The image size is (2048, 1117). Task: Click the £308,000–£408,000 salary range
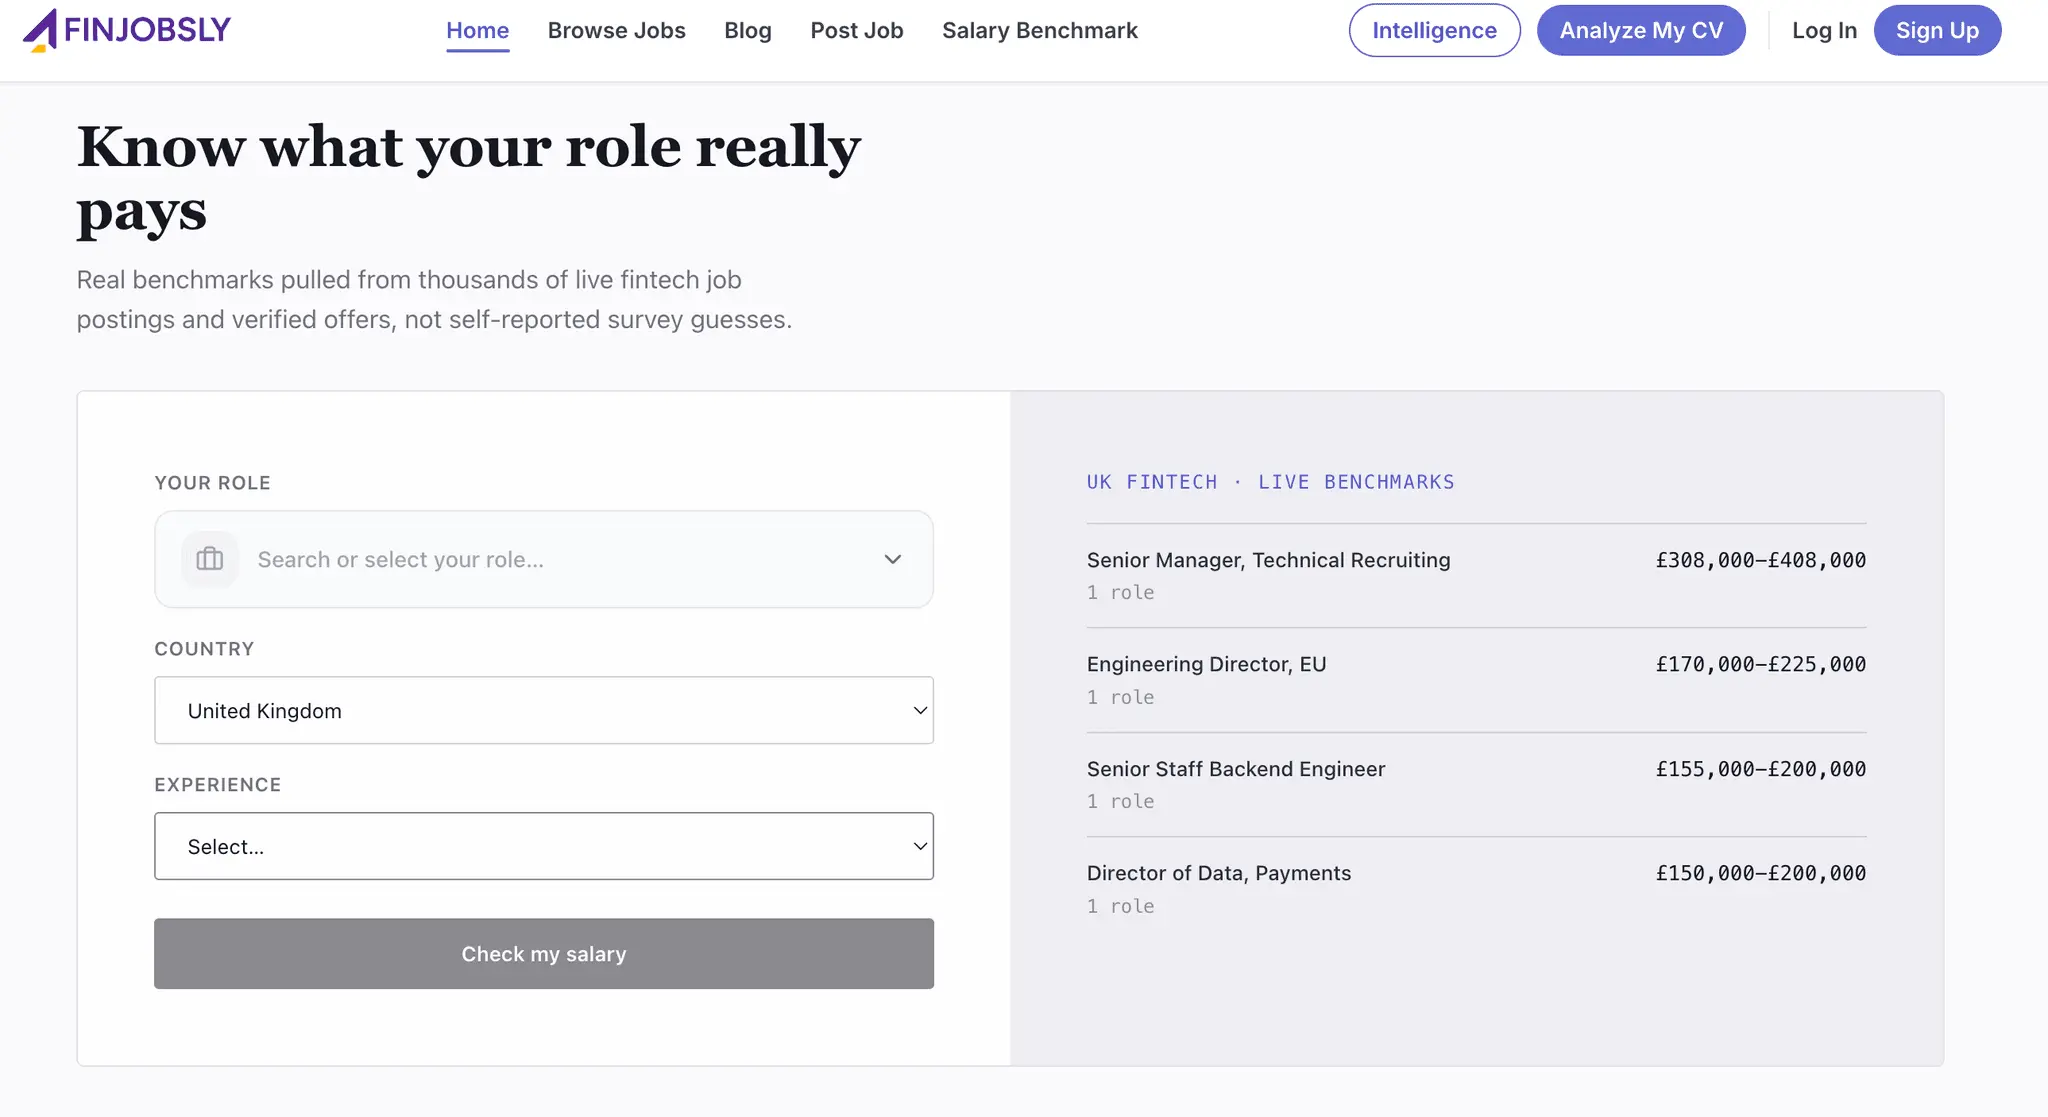[x=1761, y=560]
